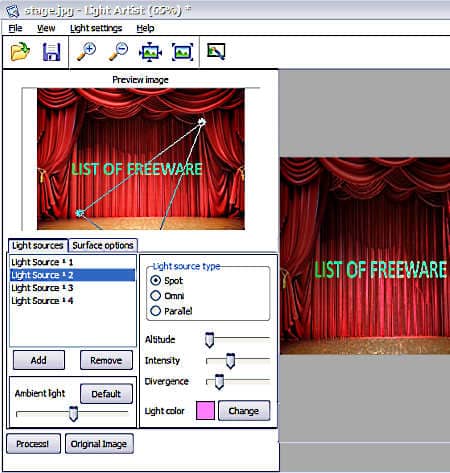Reset ambient light with Default button
Image resolution: width=450 pixels, height=473 pixels.
tap(106, 394)
